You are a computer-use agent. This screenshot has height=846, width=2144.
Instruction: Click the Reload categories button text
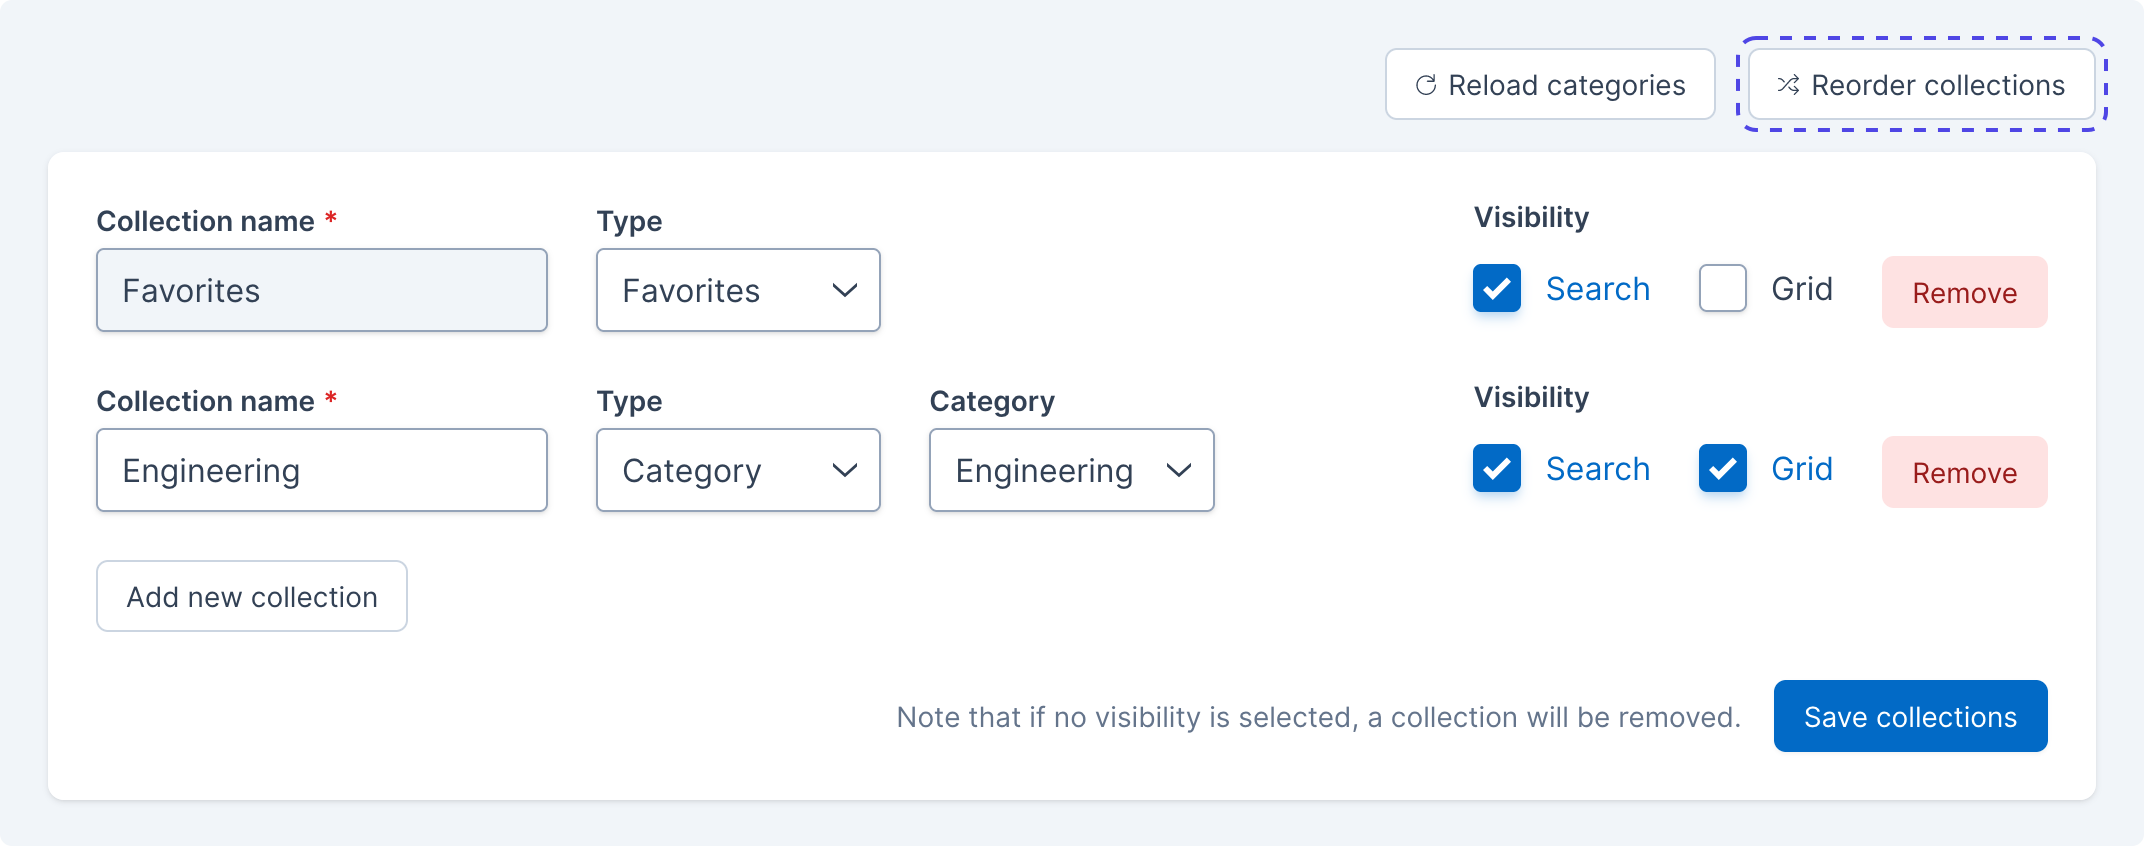pos(1566,85)
